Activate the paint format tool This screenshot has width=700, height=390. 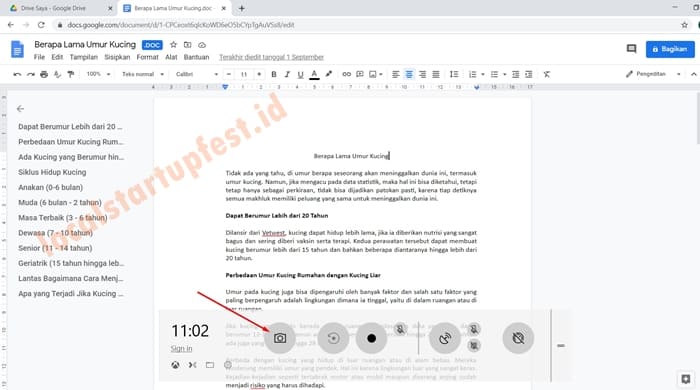click(71, 75)
